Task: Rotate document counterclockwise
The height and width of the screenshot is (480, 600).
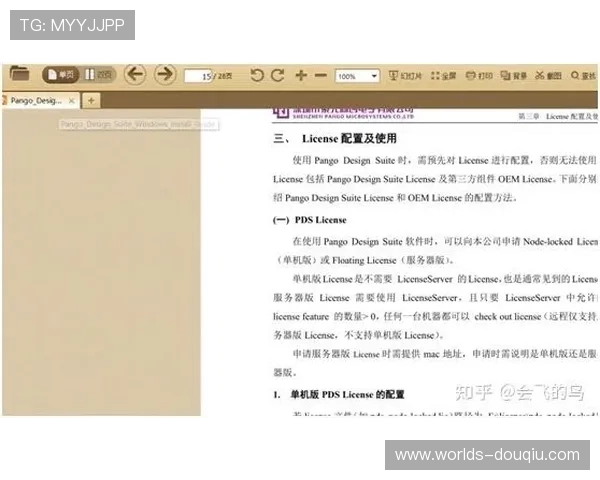Action: [x=257, y=76]
